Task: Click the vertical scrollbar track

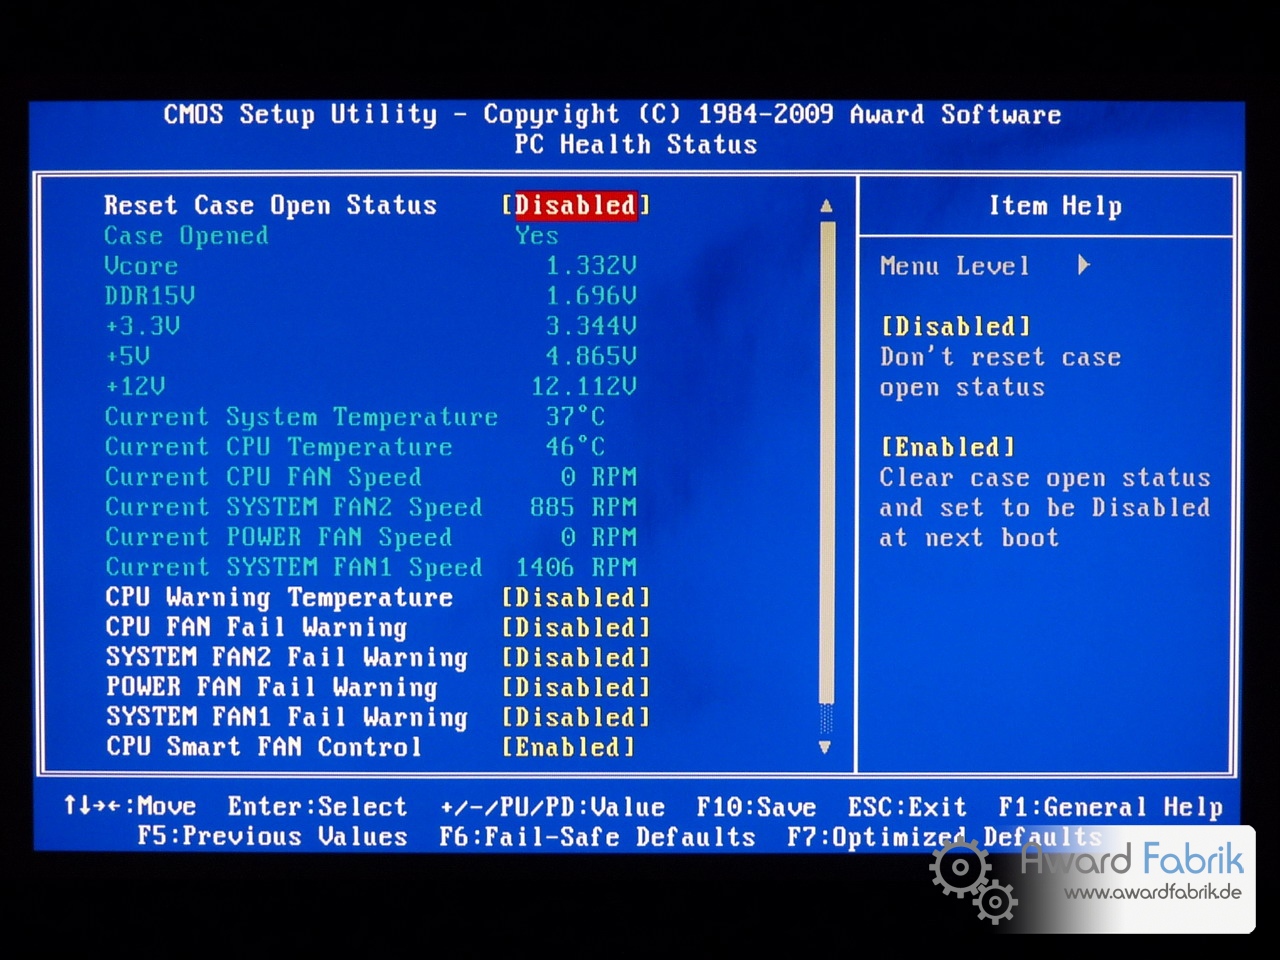Action: [826, 460]
